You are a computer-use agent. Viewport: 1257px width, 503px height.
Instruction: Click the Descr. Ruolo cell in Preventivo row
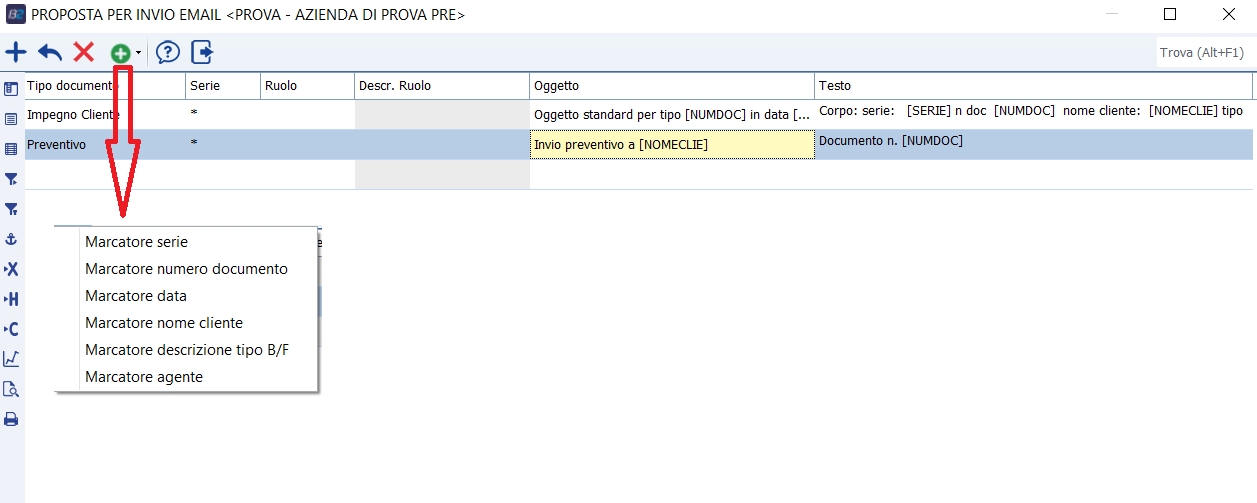coord(442,145)
